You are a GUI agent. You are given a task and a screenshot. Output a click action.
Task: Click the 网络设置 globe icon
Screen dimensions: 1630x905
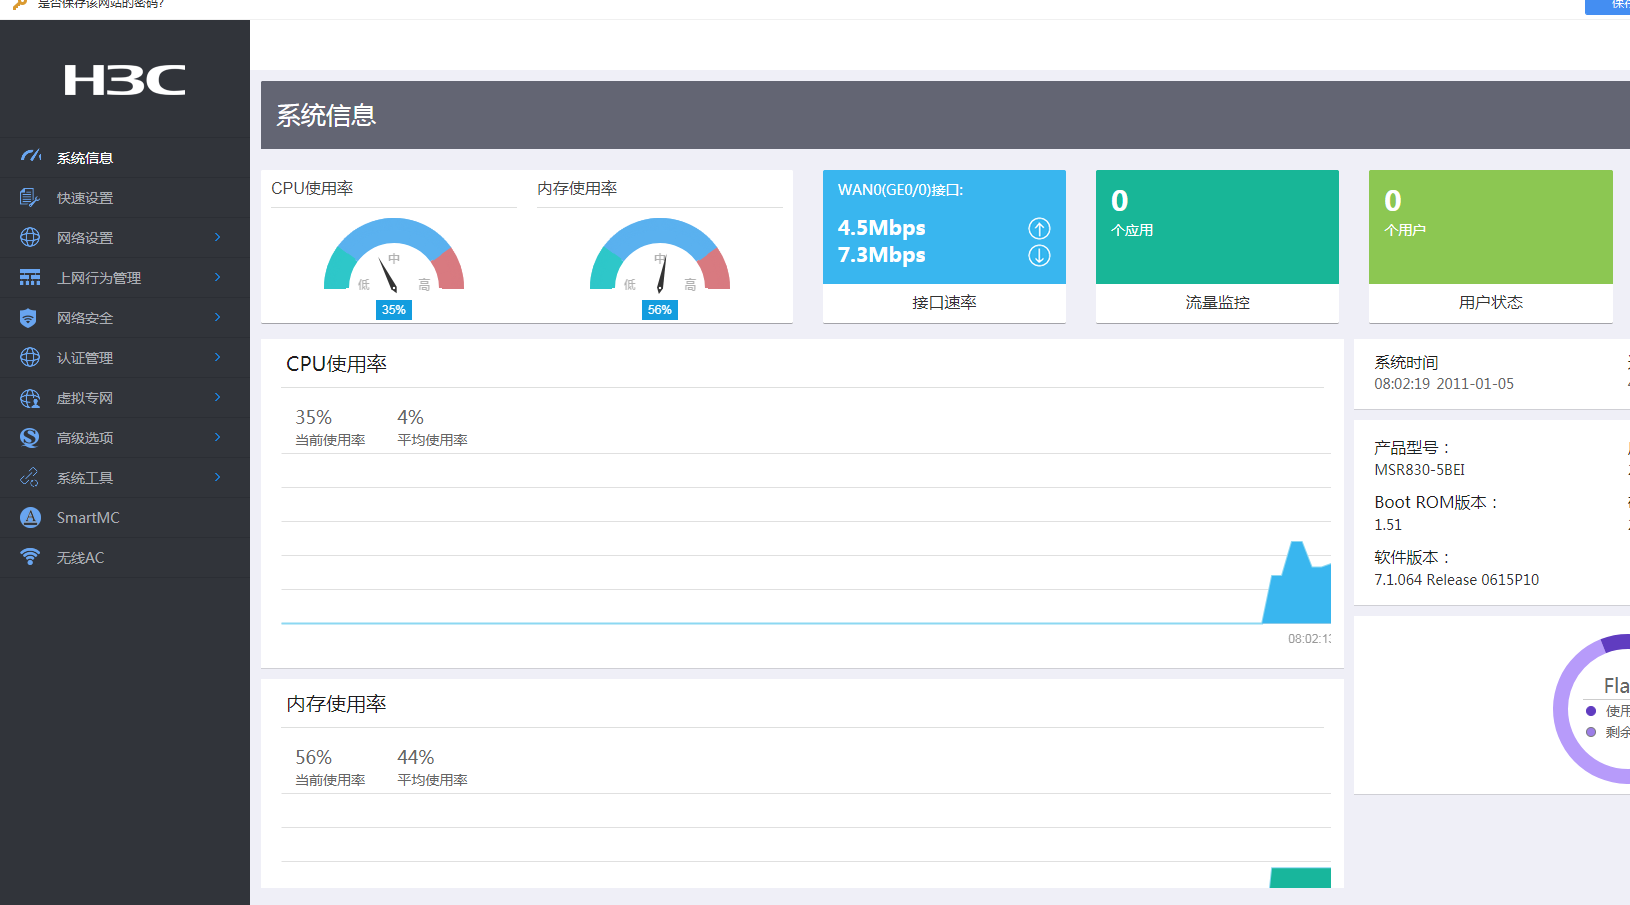(x=30, y=237)
